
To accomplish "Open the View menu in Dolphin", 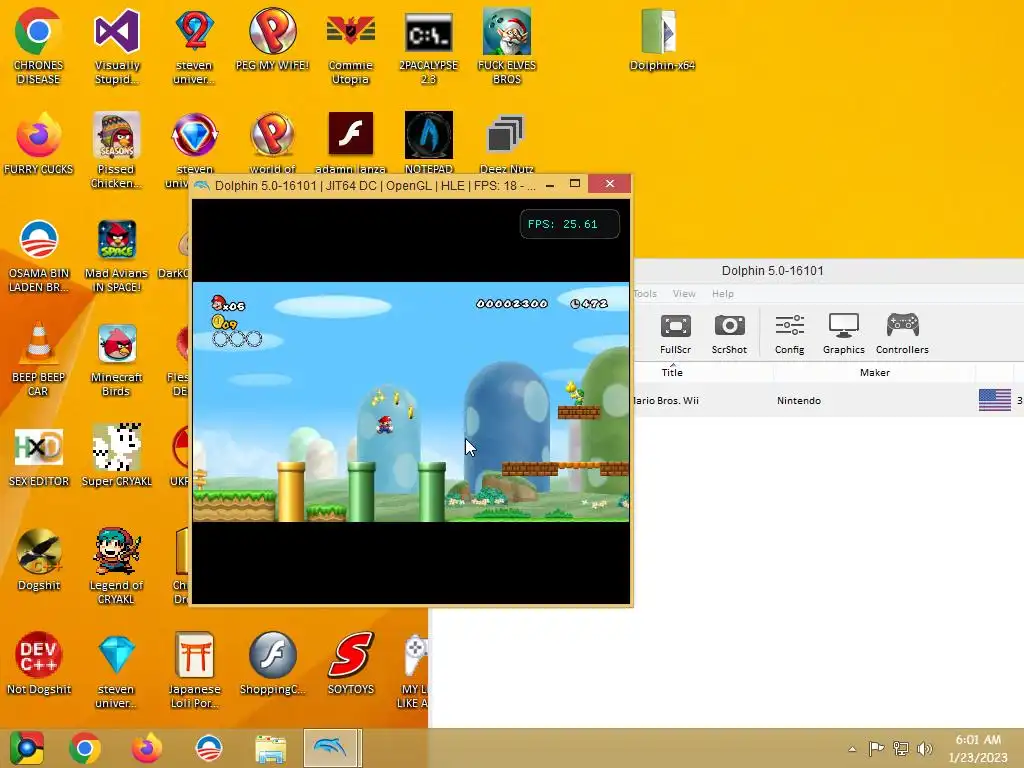I will point(684,294).
